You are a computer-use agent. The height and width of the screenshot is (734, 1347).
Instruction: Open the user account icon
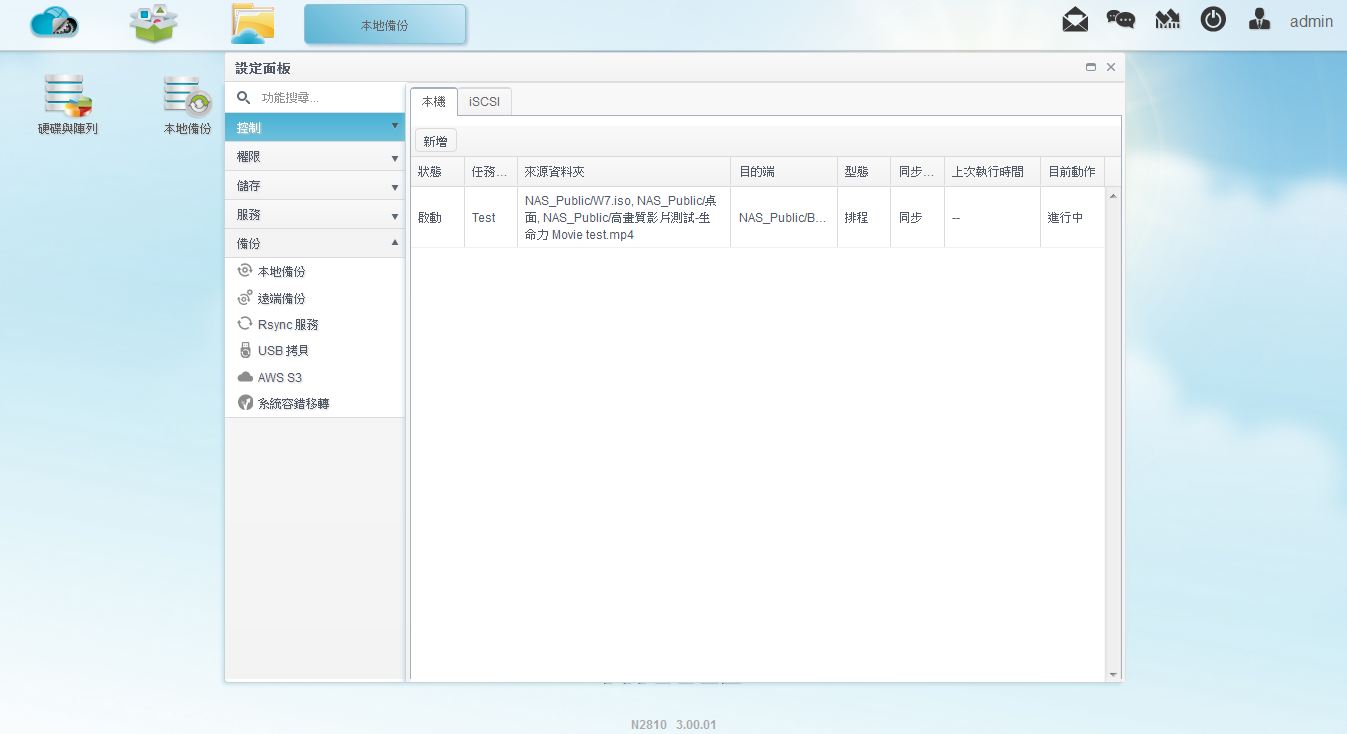tap(1260, 19)
